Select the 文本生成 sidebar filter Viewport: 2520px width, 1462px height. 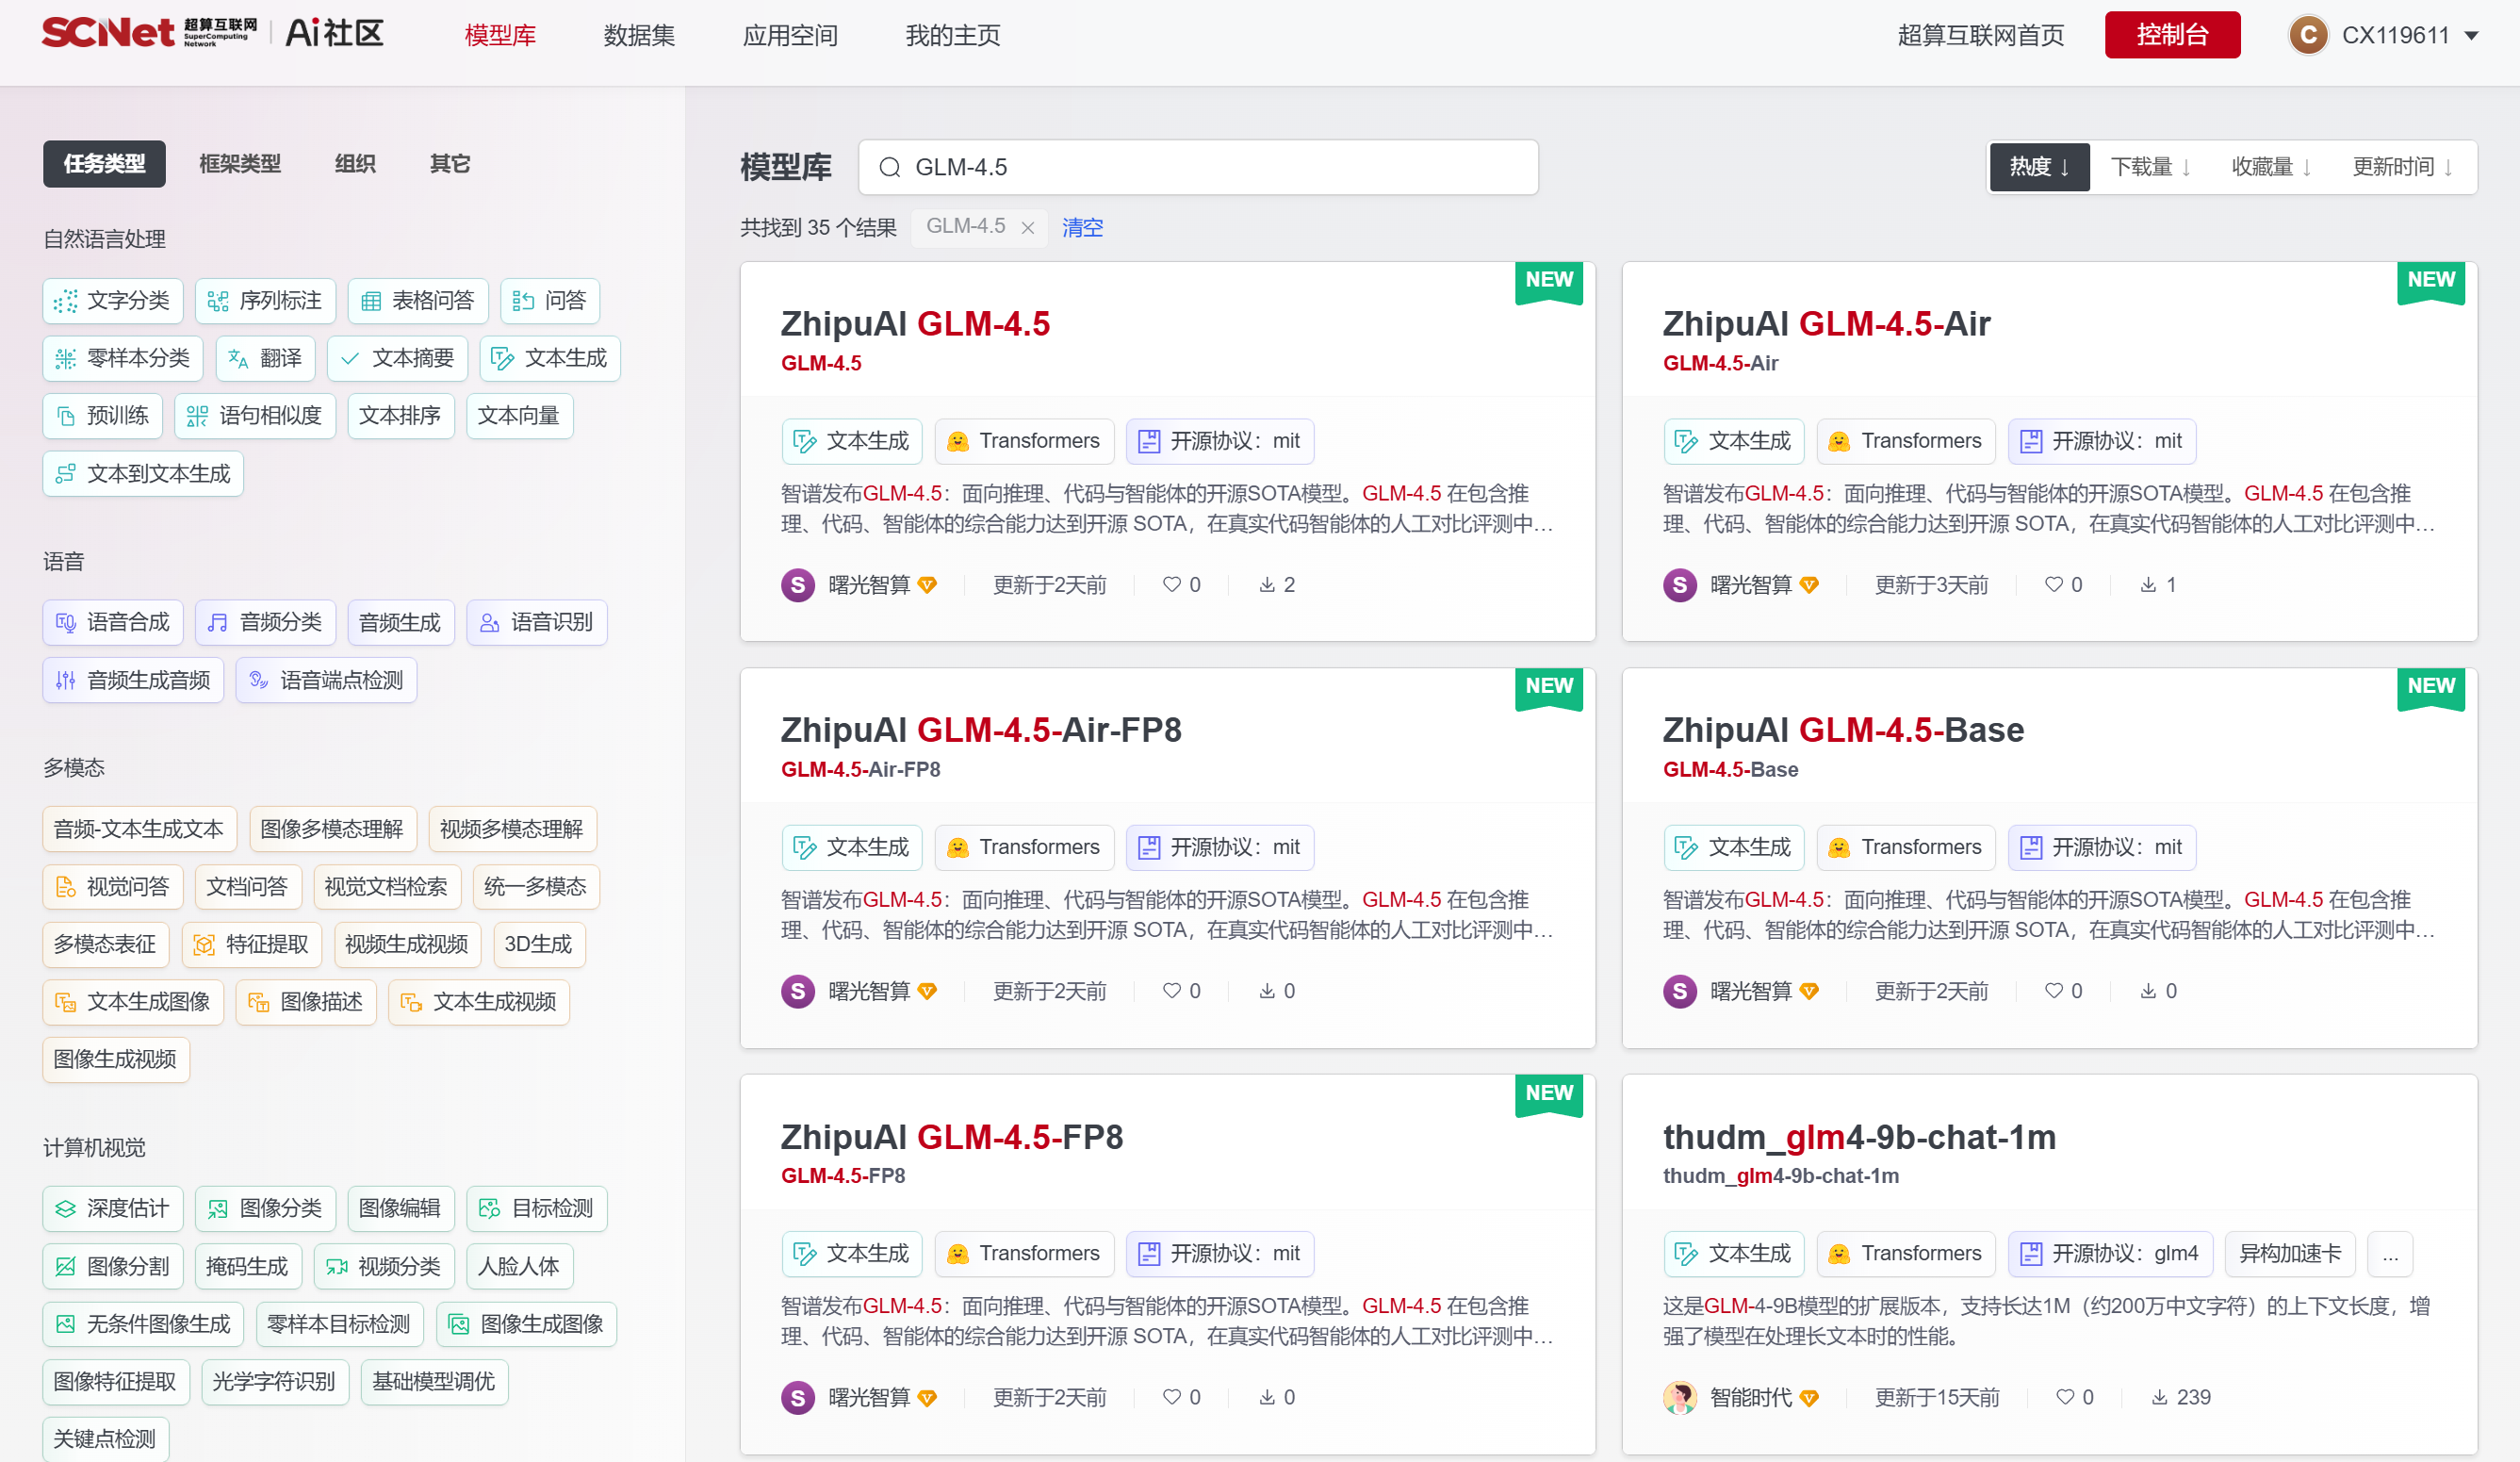[x=550, y=358]
